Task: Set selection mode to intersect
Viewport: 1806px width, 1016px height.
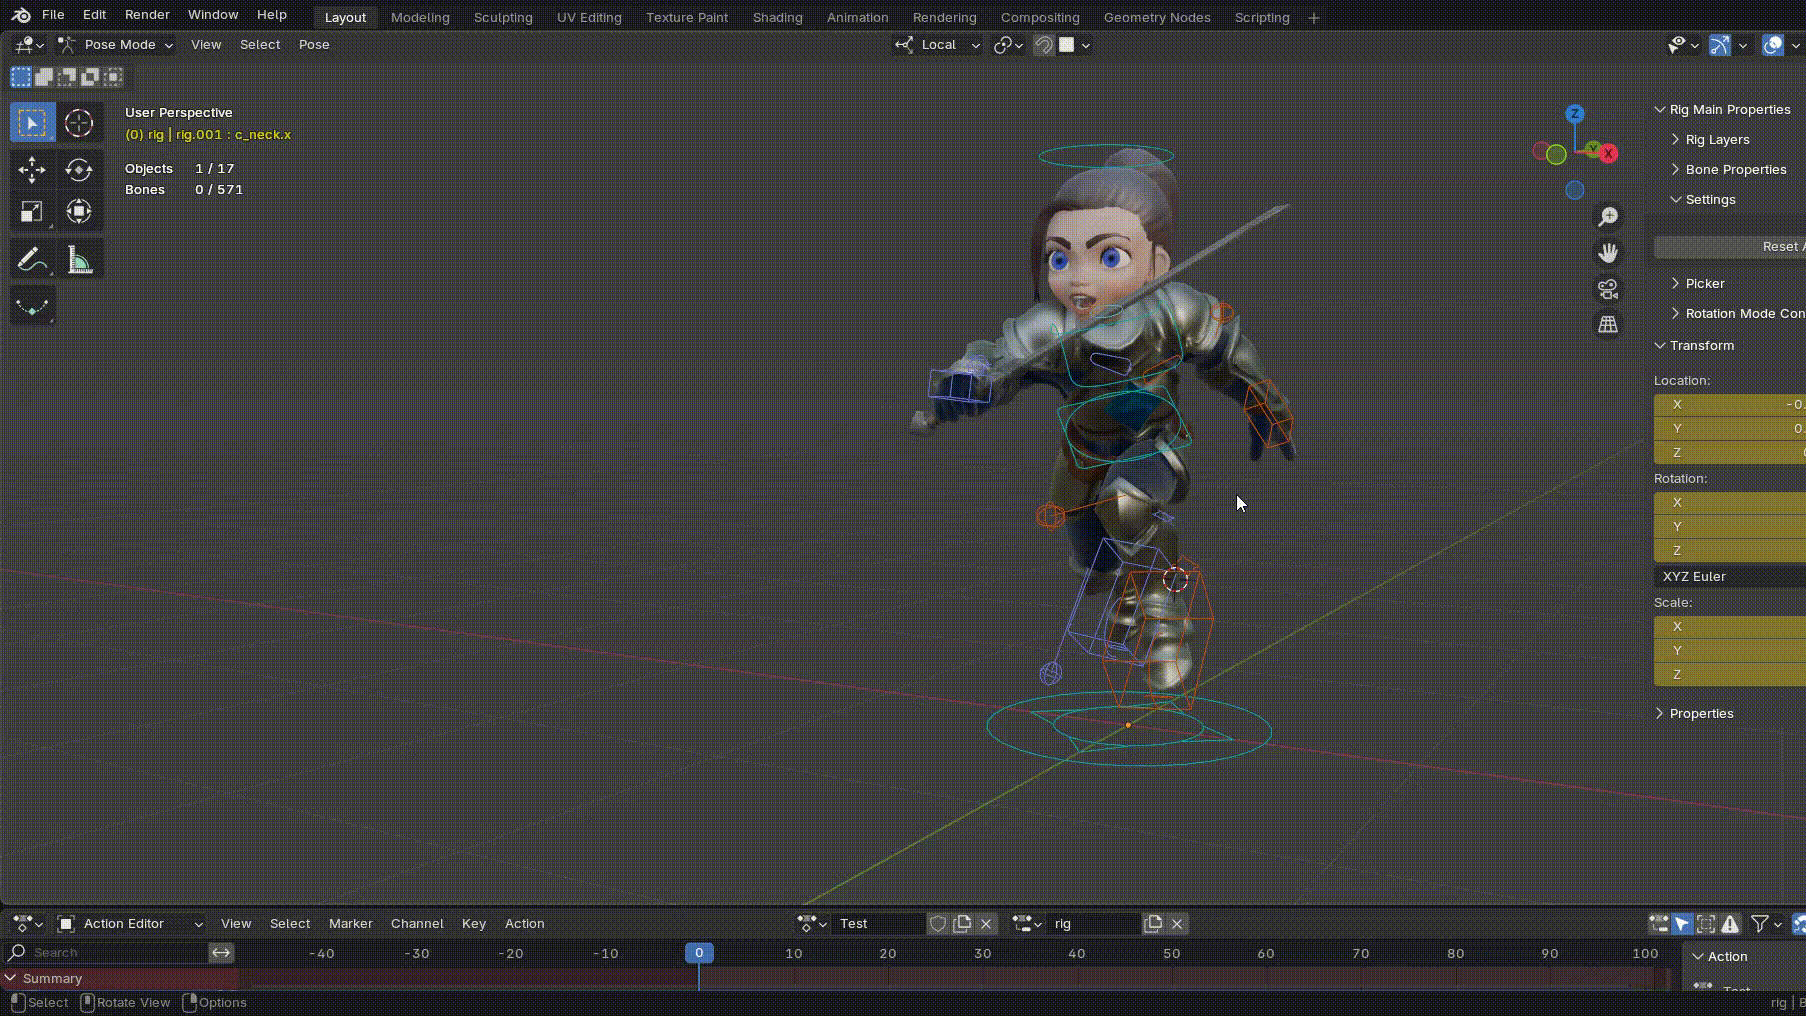Action: (x=113, y=77)
